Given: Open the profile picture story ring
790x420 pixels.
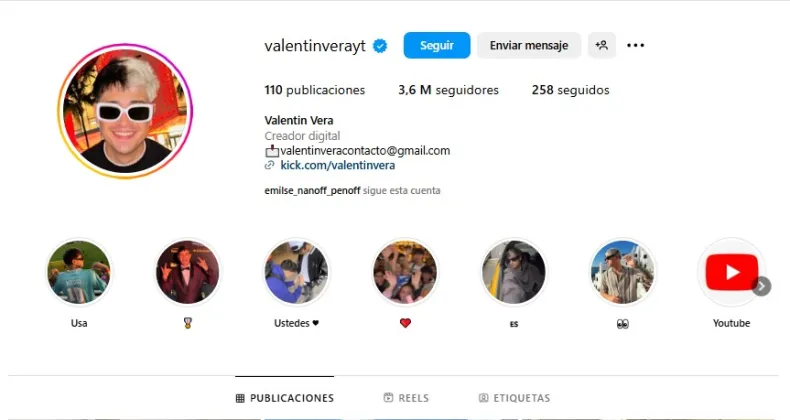Looking at the screenshot, I should click(125, 111).
